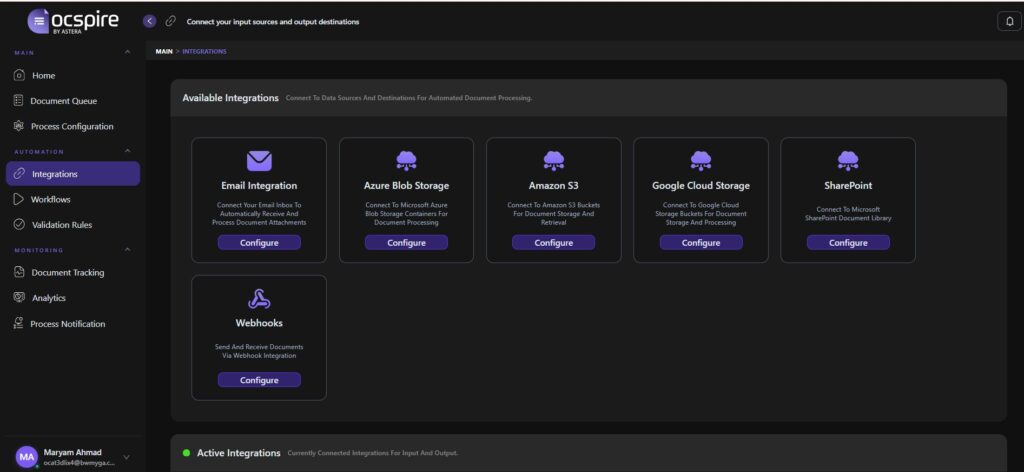The width and height of the screenshot is (1024, 472).
Task: Open the notifications bell
Action: [x=1009, y=21]
